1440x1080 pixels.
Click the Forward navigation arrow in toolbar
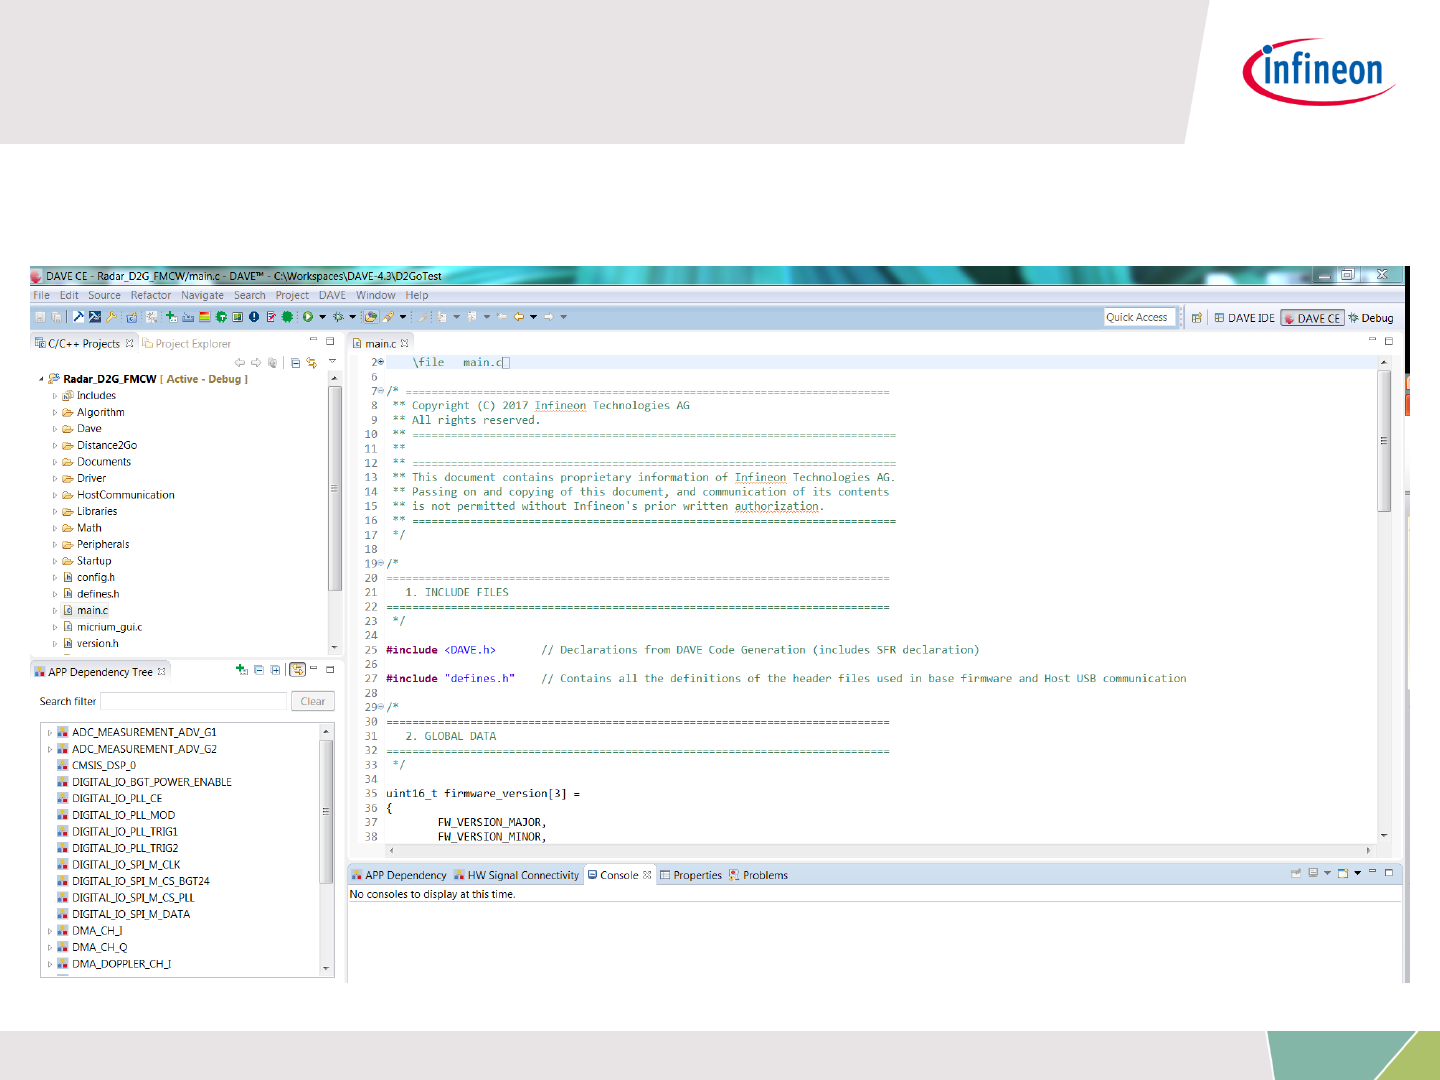[548, 317]
